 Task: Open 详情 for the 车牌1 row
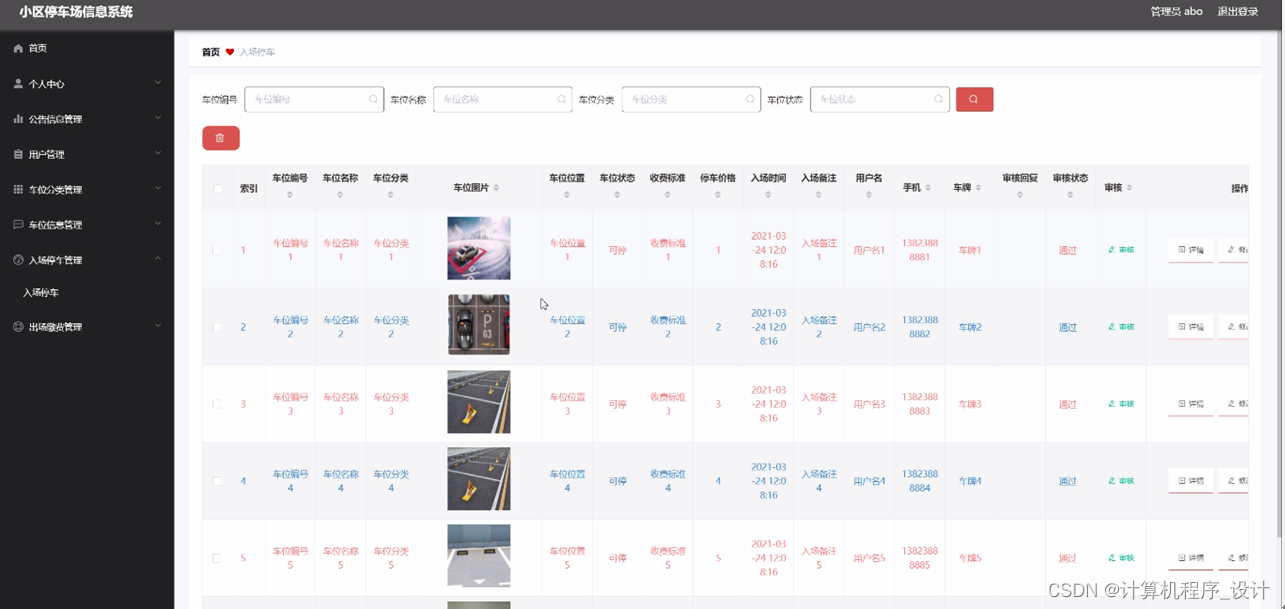[x=1191, y=250]
